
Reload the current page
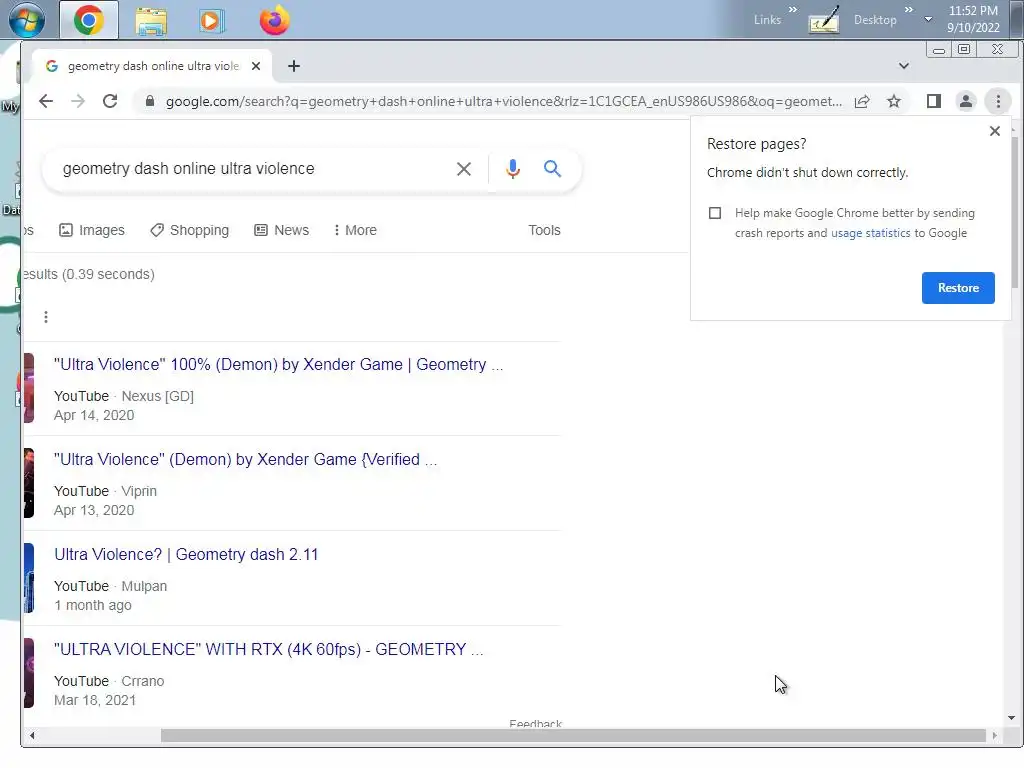click(x=110, y=101)
